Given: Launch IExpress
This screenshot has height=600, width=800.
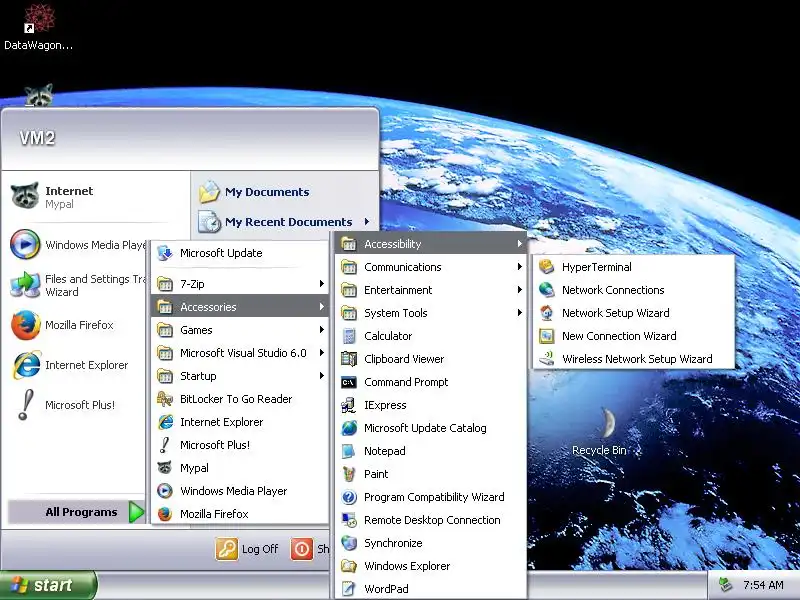Looking at the screenshot, I should coord(431,405).
